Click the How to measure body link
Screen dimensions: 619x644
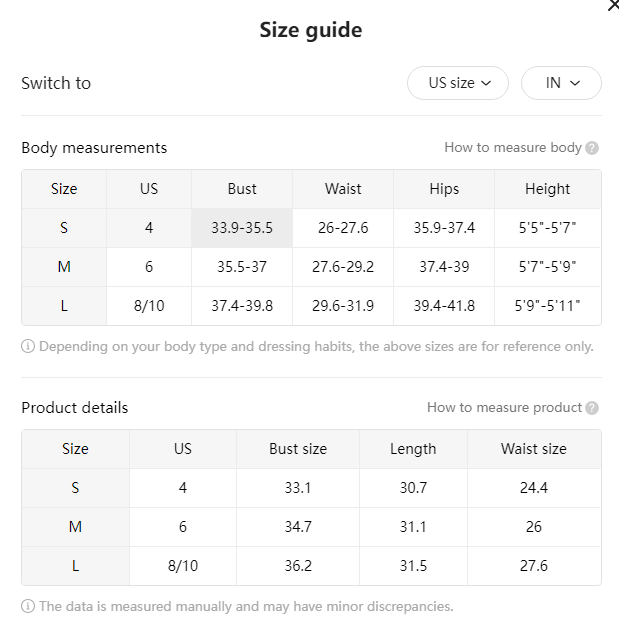coord(513,147)
